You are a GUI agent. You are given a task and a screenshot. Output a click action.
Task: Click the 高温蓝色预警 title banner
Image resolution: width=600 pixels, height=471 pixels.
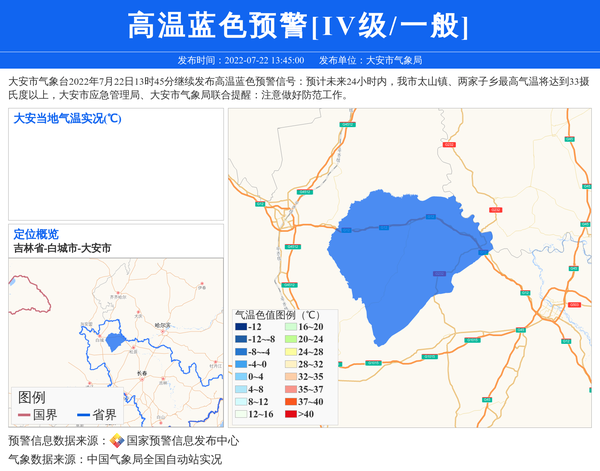[300, 26]
